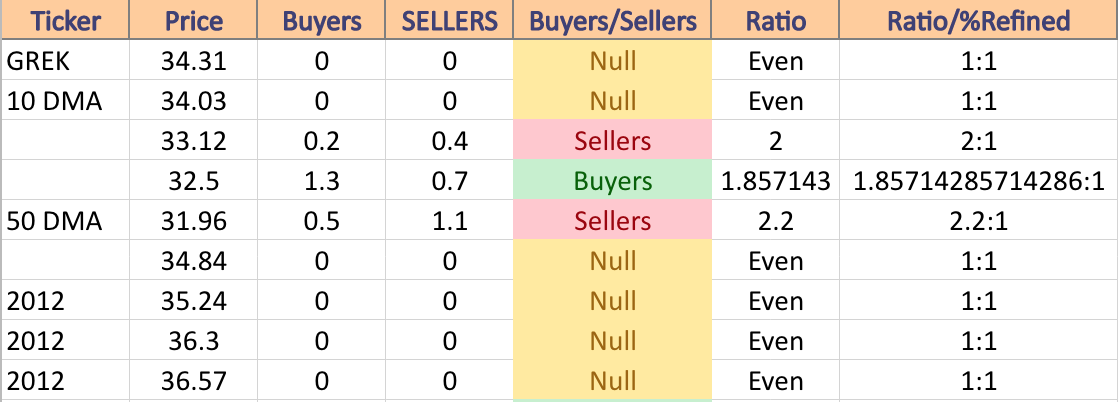This screenshot has width=1118, height=402.
Task: Select the Price column header
Action: pyautogui.click(x=193, y=20)
